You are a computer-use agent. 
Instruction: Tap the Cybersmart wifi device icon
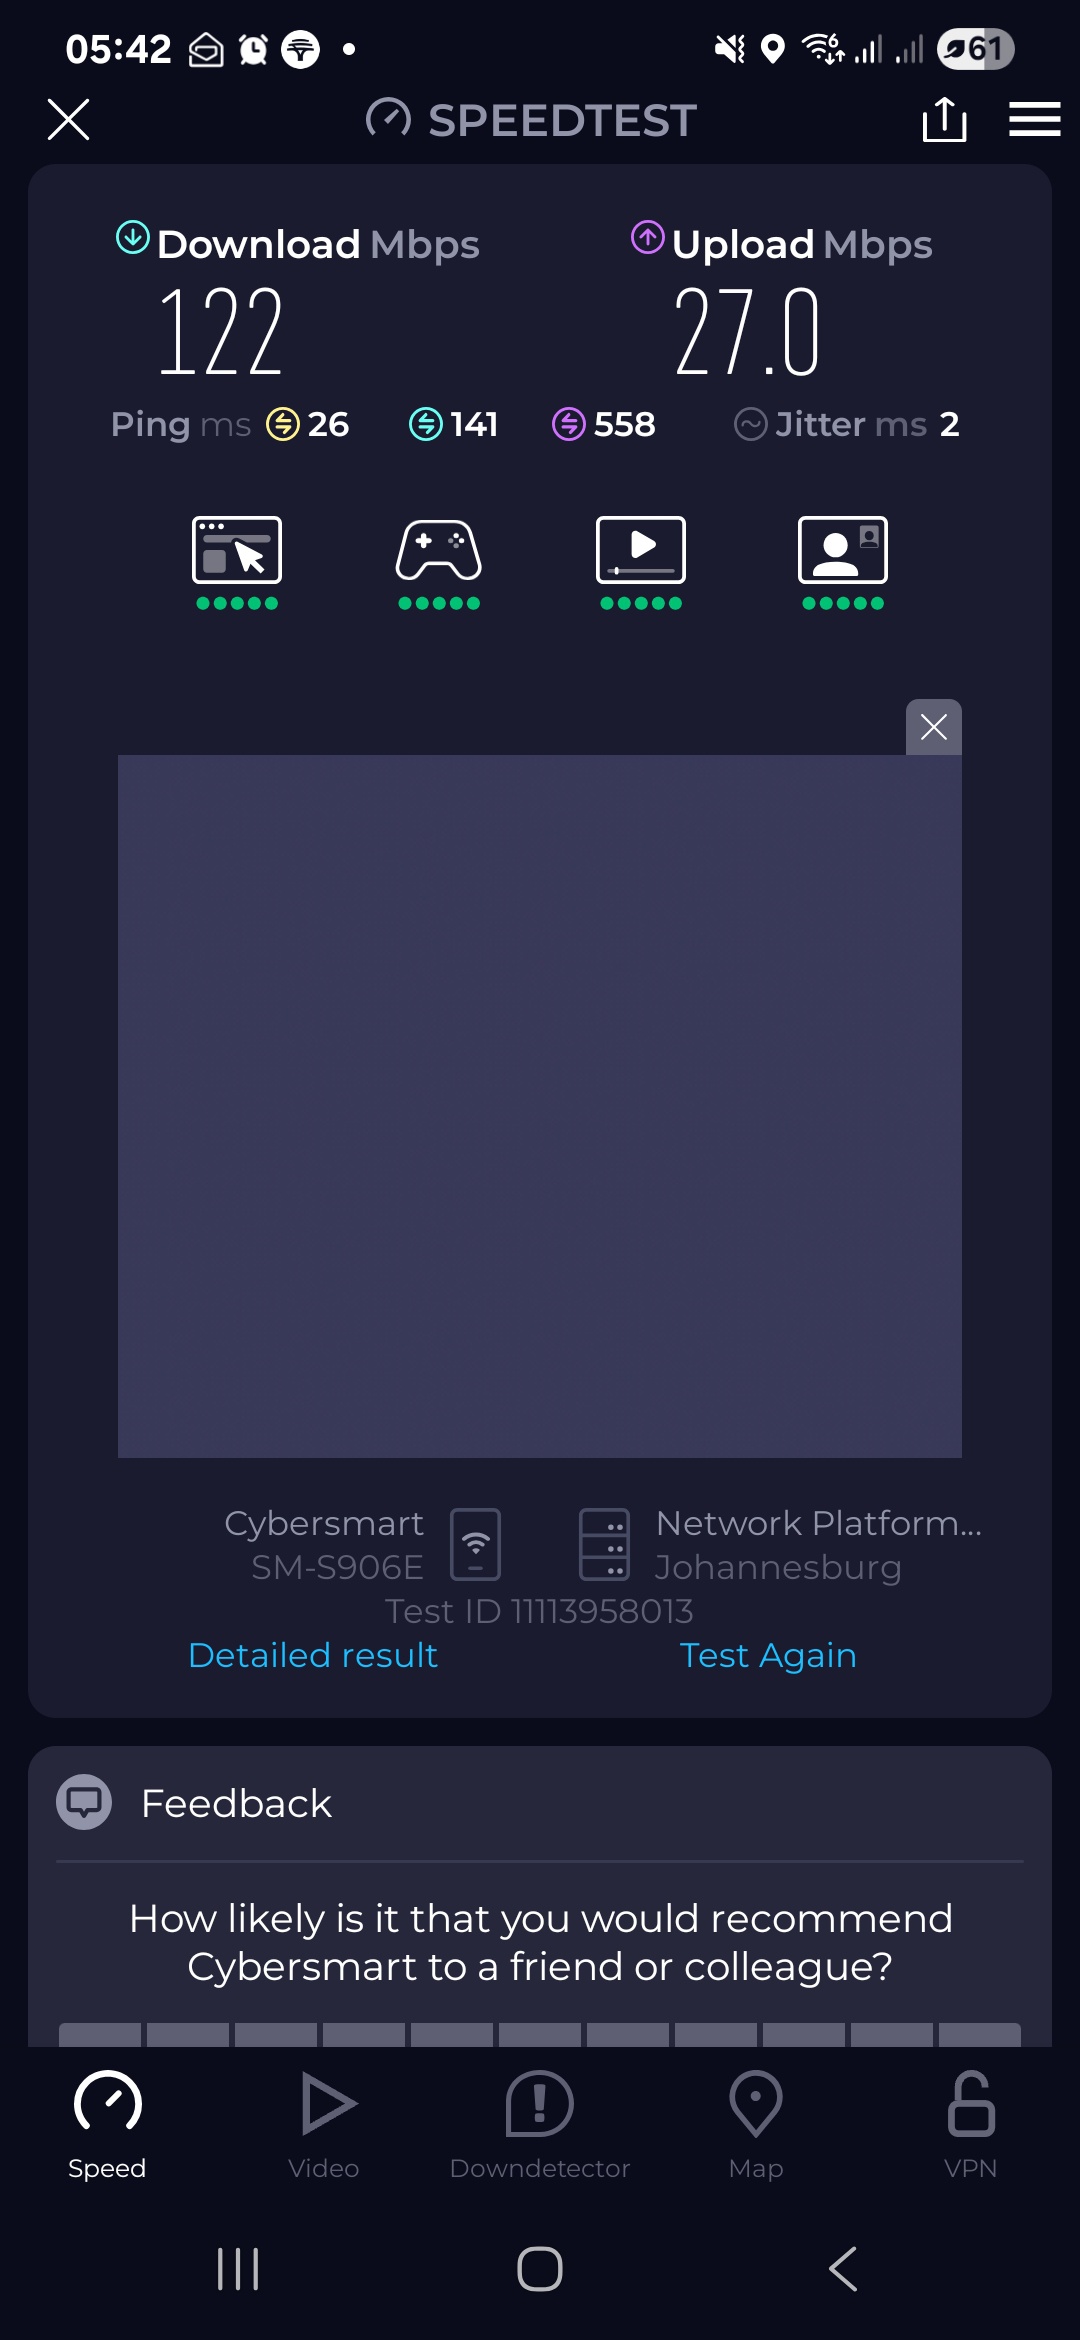tap(475, 1544)
